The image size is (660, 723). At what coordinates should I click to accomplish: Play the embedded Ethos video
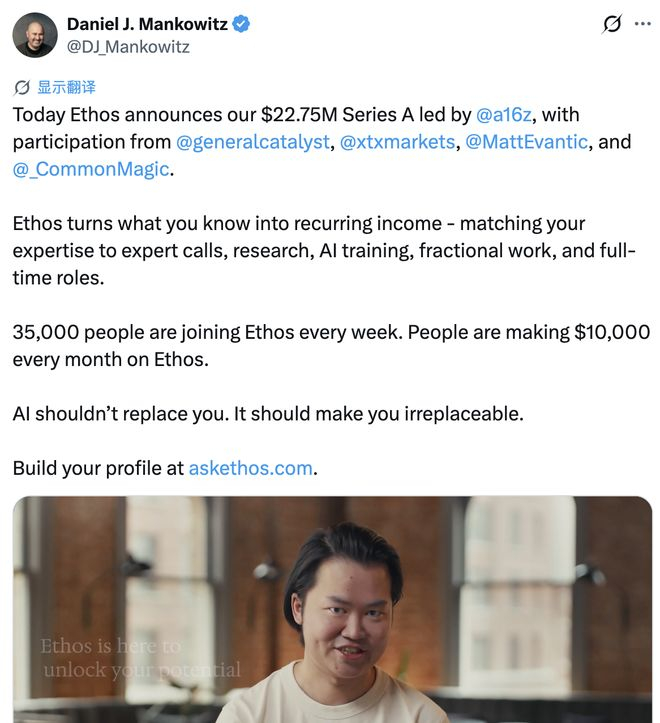click(332, 610)
